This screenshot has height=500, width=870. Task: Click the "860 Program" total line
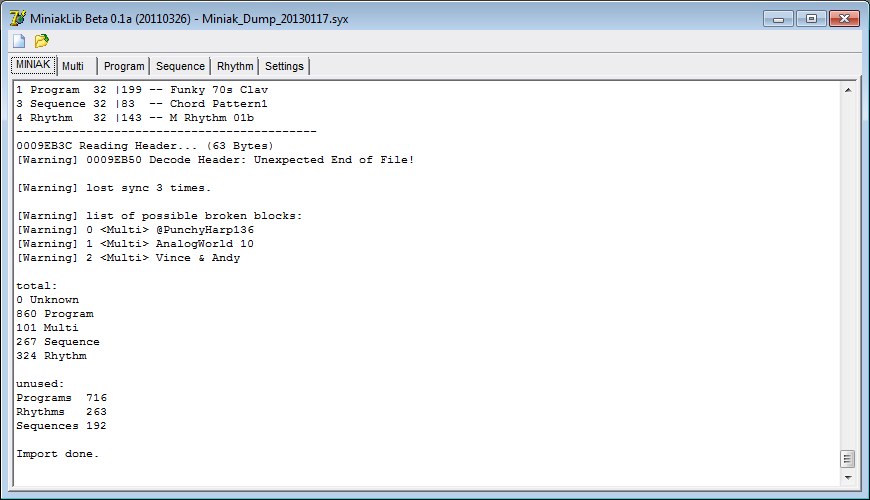tap(55, 314)
